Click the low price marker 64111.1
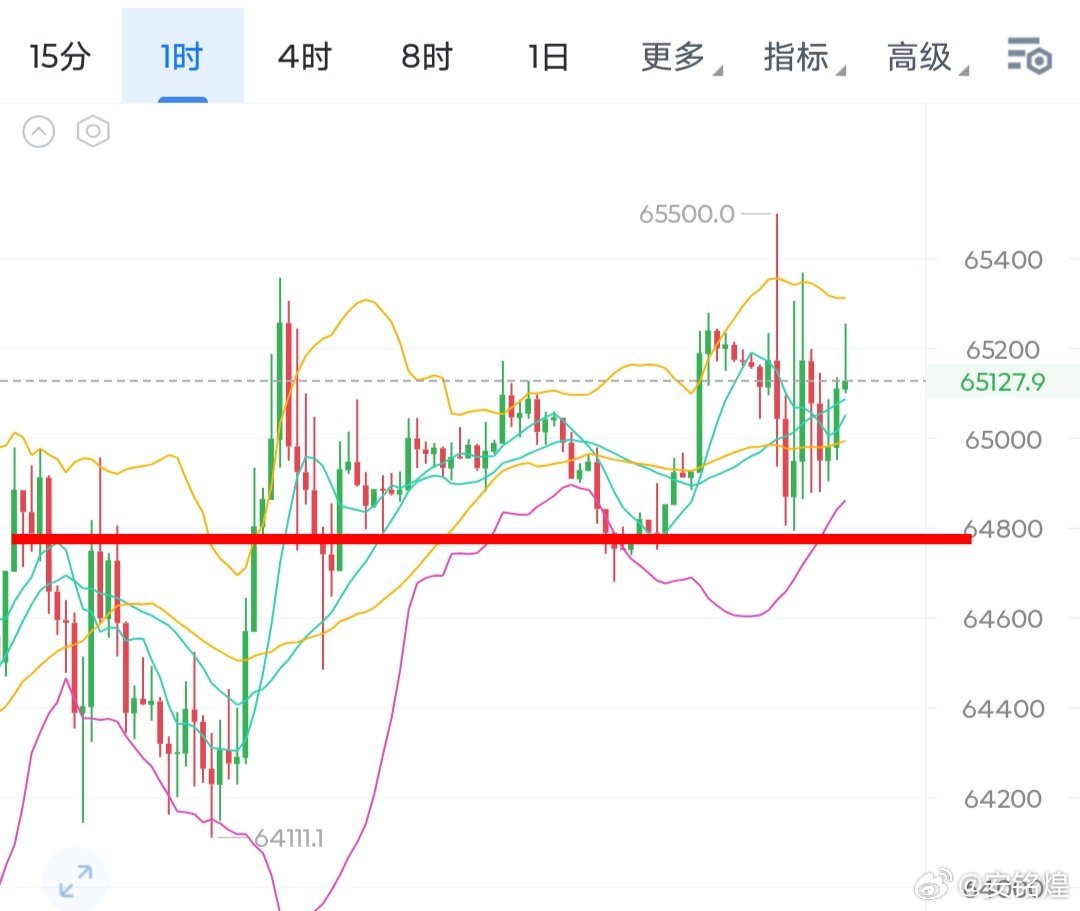1080x911 pixels. pos(289,838)
